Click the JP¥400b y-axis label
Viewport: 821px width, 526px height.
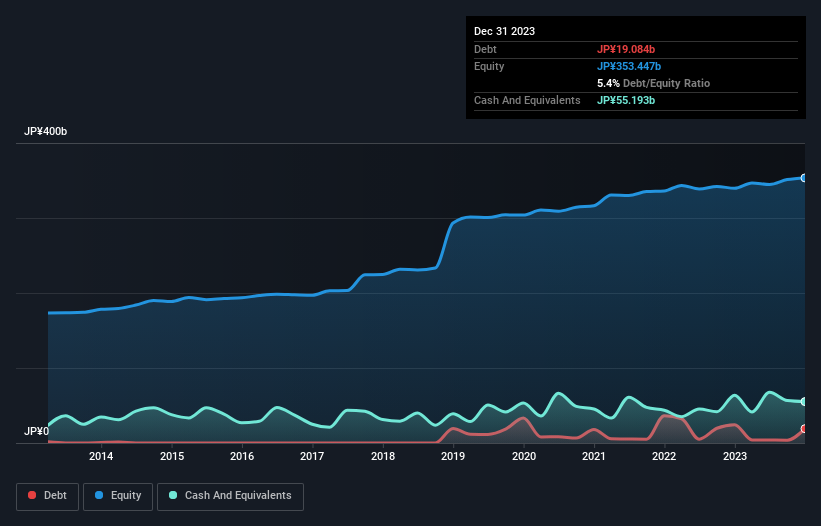(x=46, y=132)
